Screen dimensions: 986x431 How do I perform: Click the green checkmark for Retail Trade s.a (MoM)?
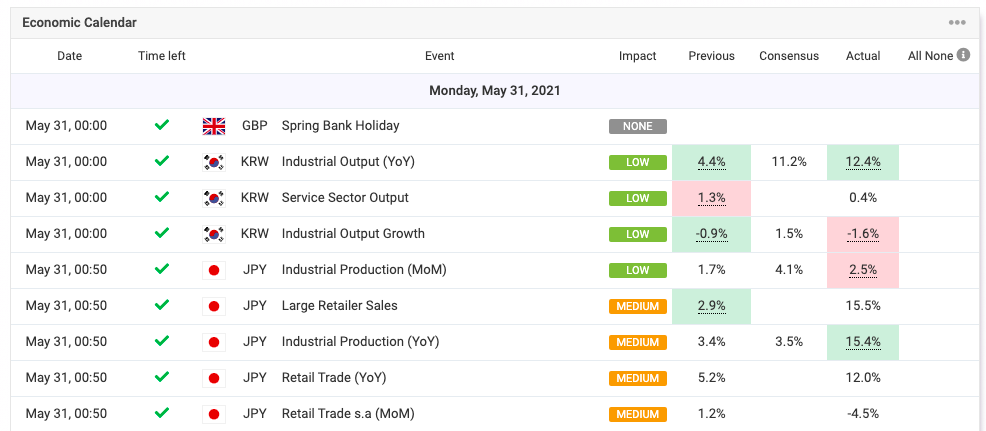[162, 413]
